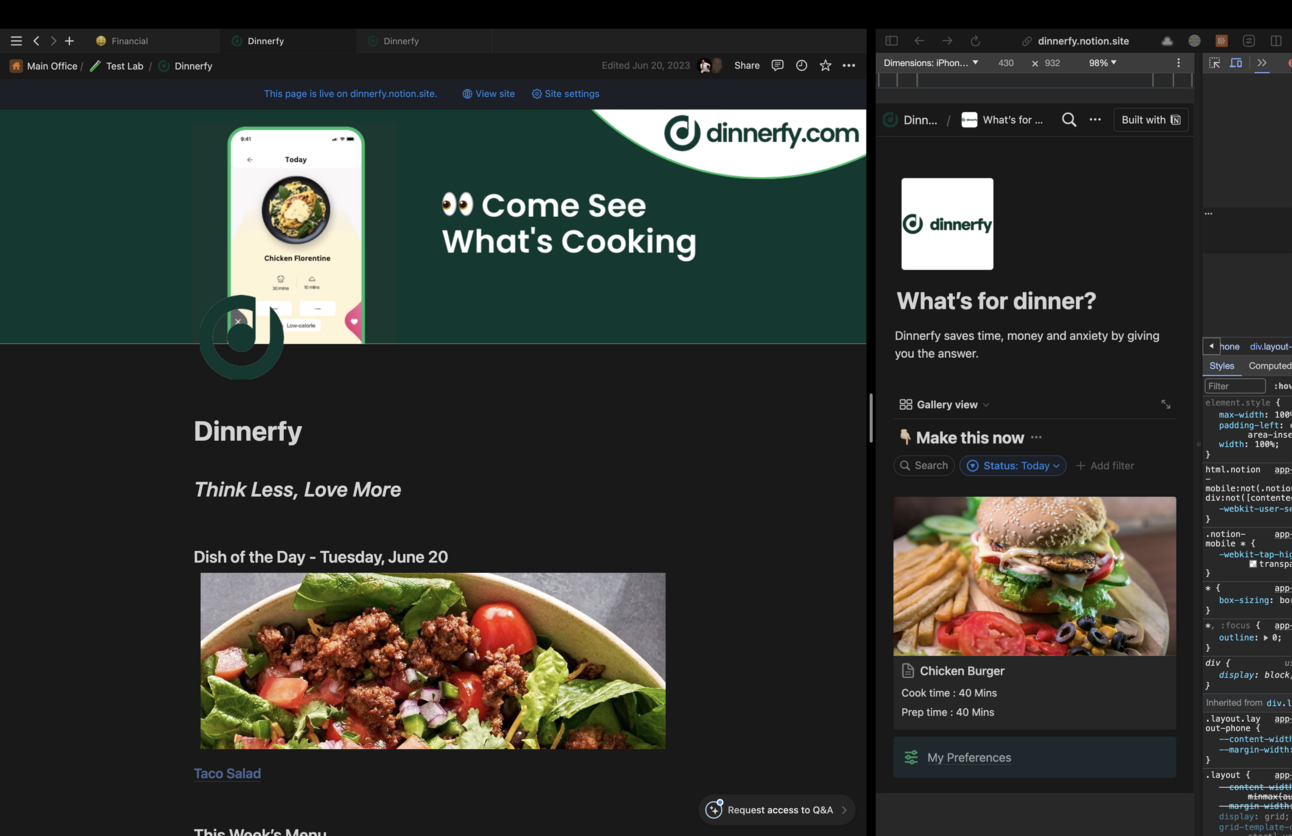Switch to the second Dinnerfy tab
This screenshot has width=1292, height=836.
[x=400, y=41]
